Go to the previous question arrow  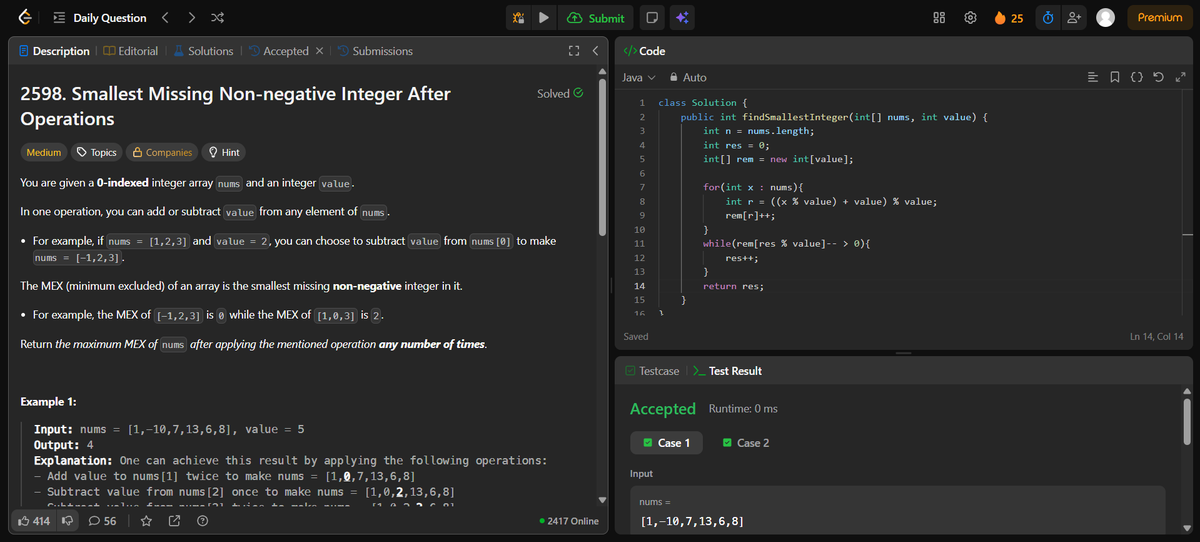166,18
